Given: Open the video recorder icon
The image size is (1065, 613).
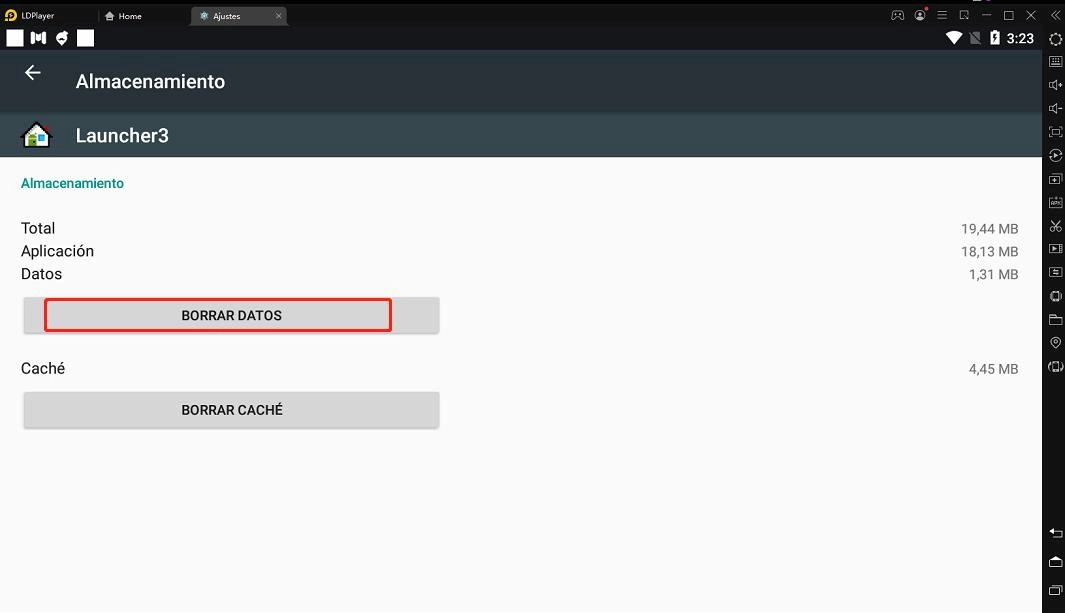Looking at the screenshot, I should pos(1055,249).
